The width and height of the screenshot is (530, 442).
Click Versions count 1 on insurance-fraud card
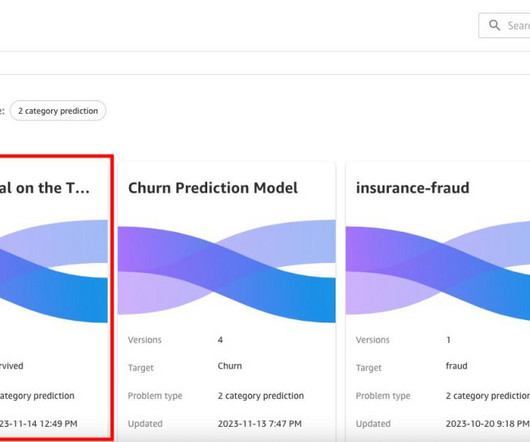click(448, 340)
